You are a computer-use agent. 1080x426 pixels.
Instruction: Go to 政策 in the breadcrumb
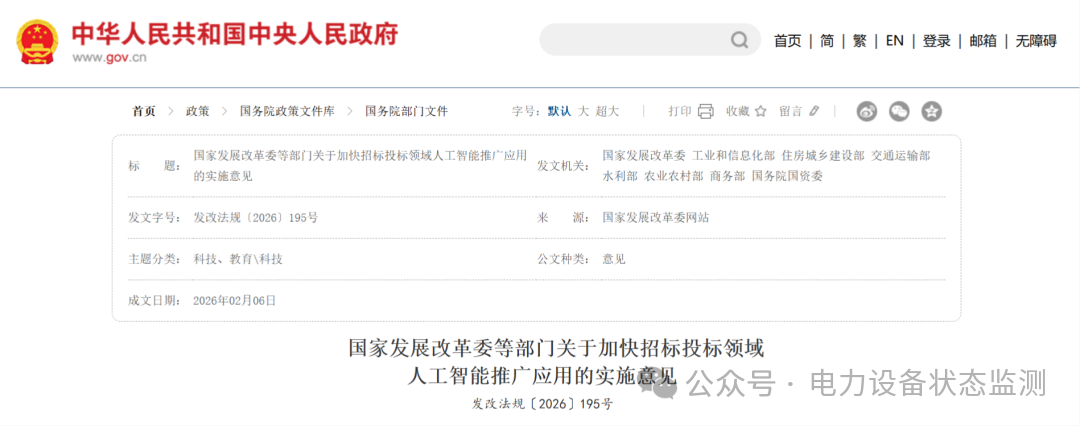pos(198,111)
